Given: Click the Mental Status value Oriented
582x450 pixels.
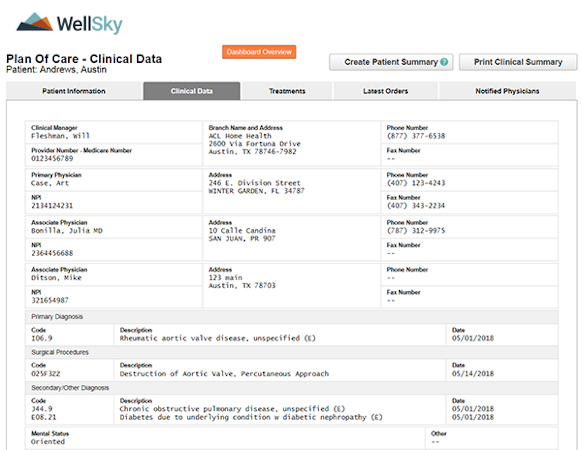Looking at the screenshot, I should (48, 442).
